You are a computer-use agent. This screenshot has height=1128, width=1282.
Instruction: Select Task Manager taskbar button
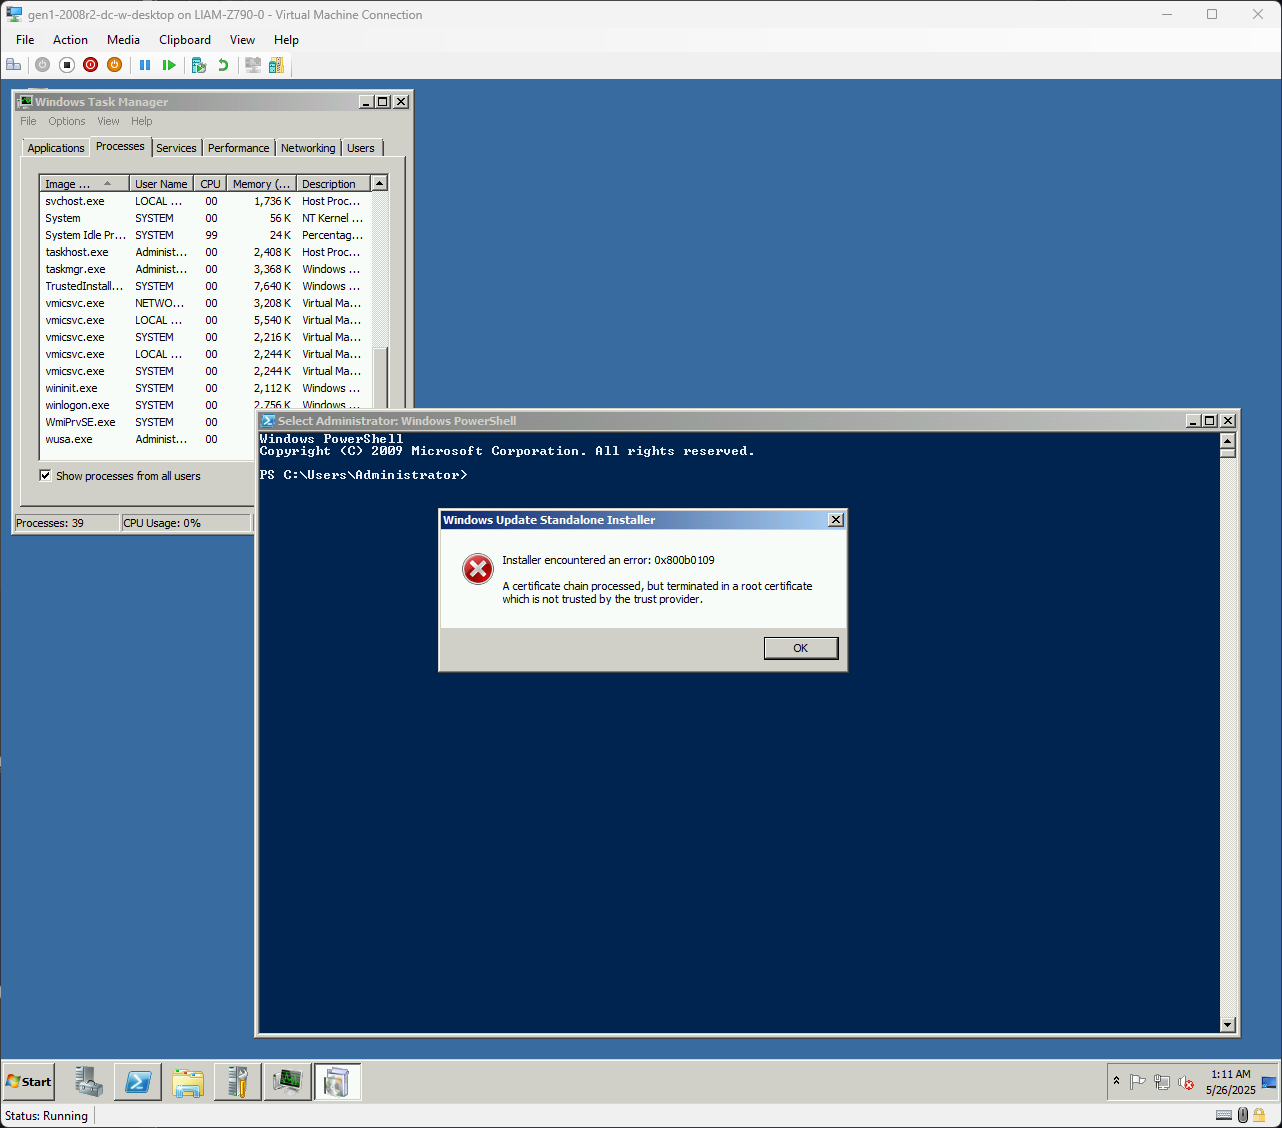pos(288,1081)
